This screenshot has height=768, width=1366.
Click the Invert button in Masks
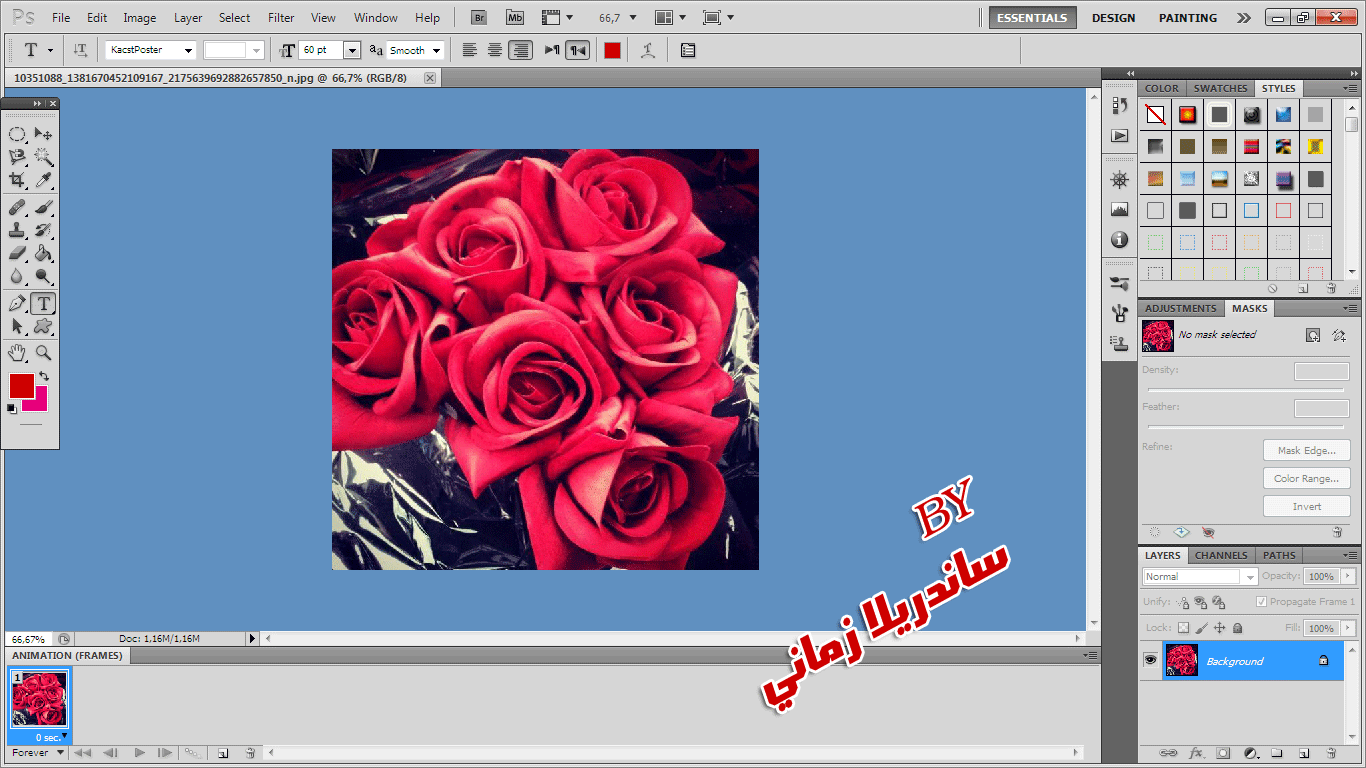pos(1306,507)
